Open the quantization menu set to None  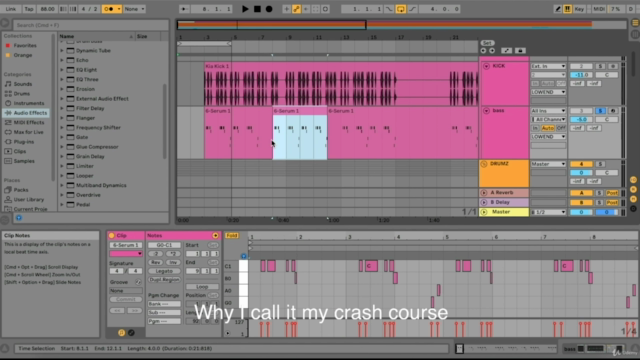click(x=134, y=9)
